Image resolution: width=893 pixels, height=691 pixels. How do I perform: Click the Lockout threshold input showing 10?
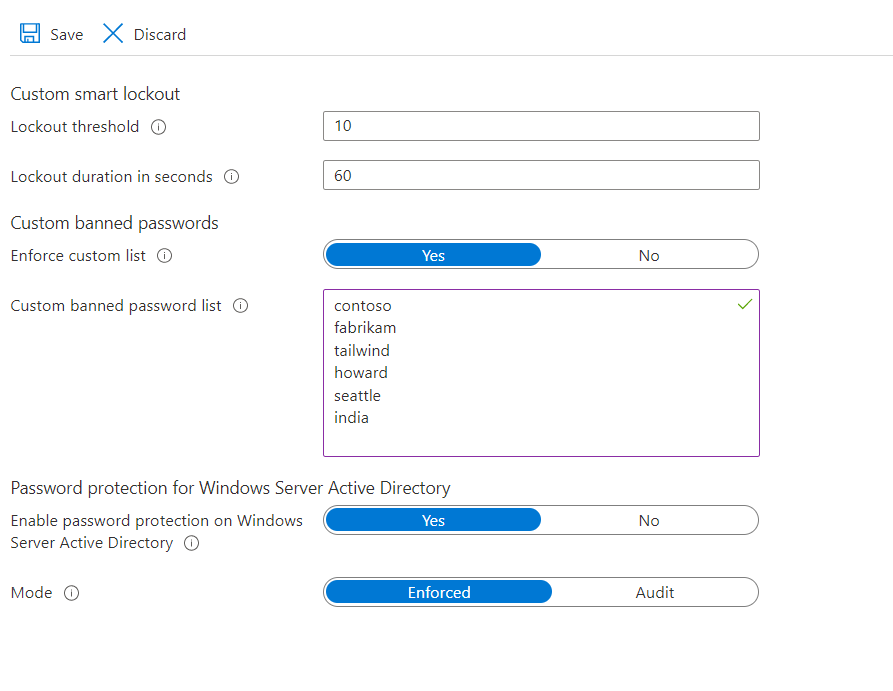(540, 126)
